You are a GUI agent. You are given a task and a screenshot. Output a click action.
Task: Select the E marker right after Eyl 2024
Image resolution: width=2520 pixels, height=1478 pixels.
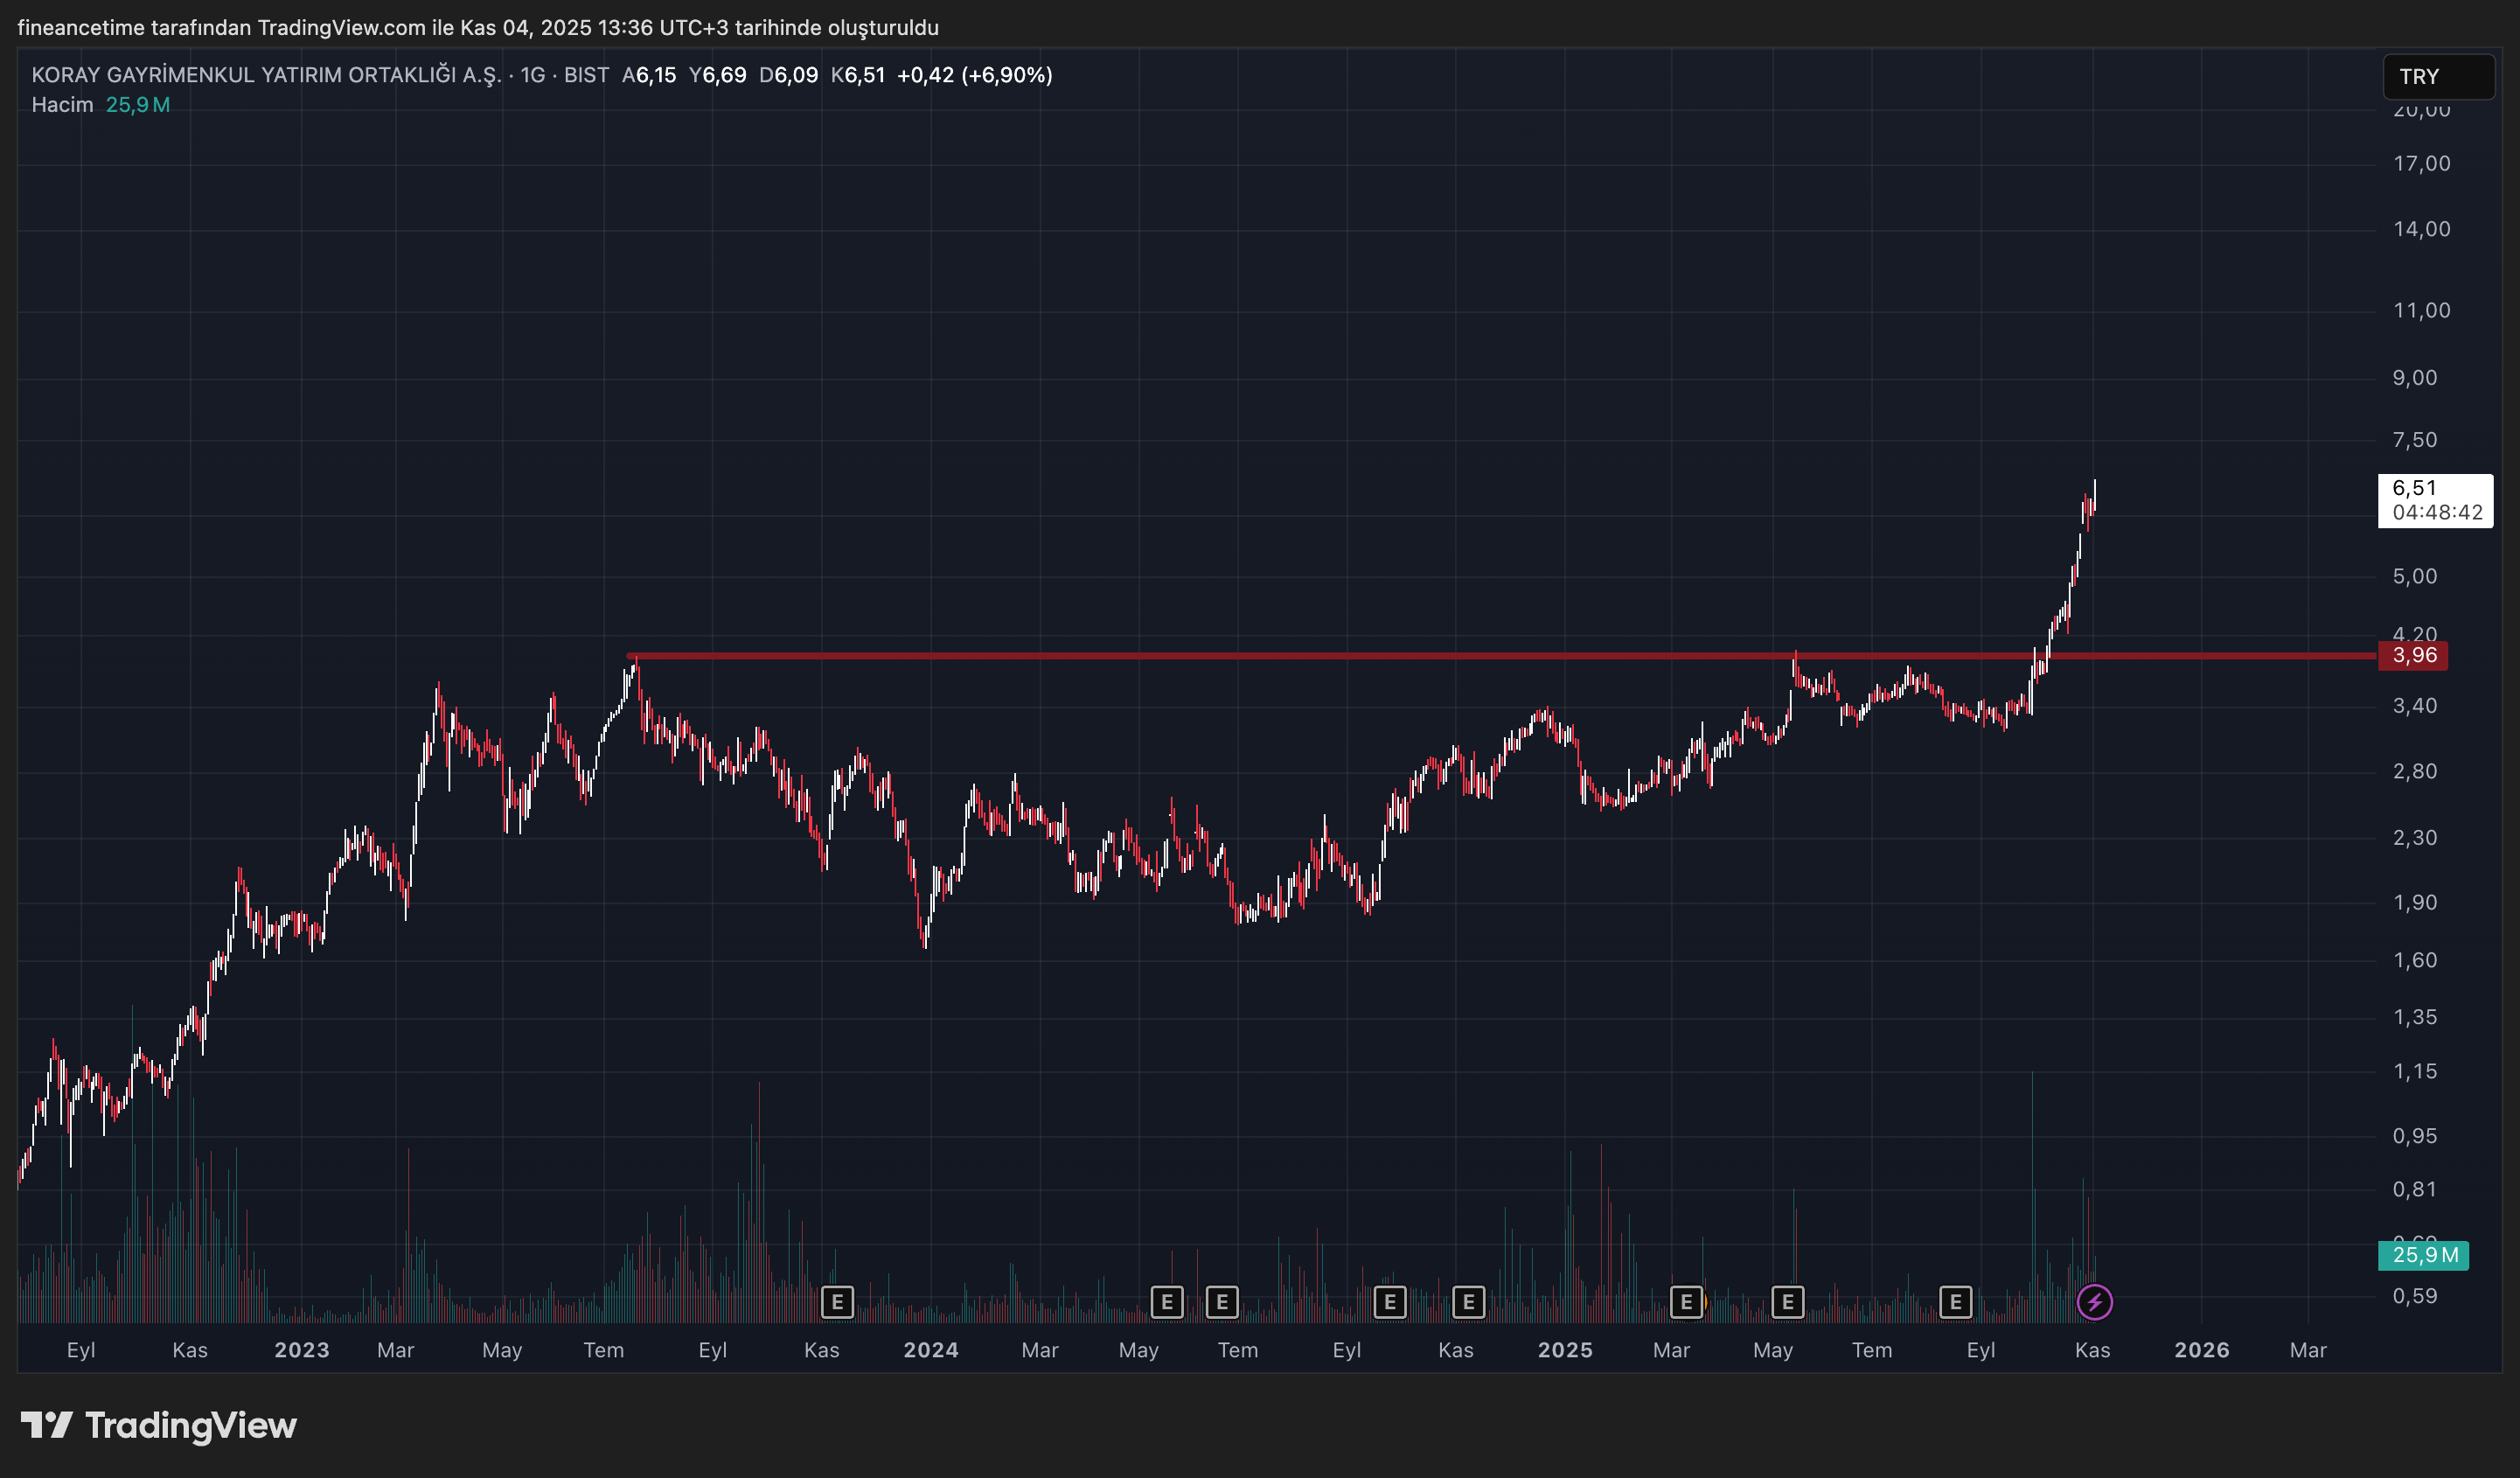click(x=1390, y=1302)
